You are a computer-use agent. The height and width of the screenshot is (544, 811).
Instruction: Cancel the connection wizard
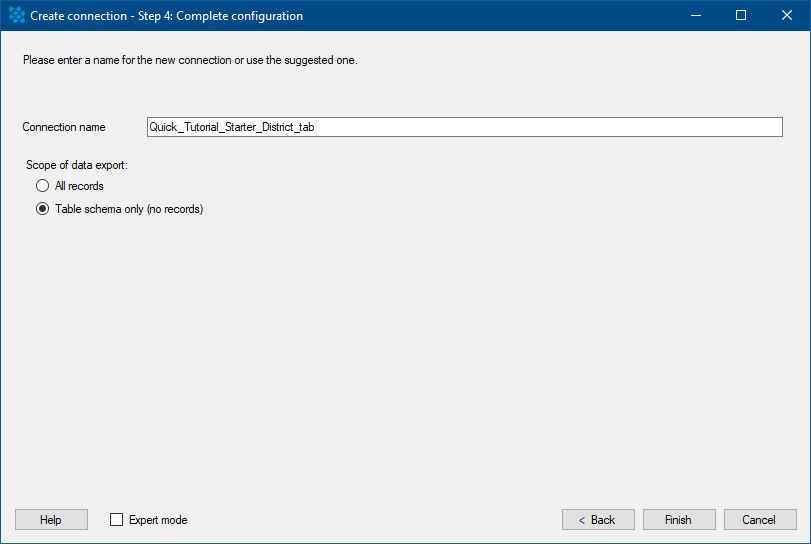(760, 520)
